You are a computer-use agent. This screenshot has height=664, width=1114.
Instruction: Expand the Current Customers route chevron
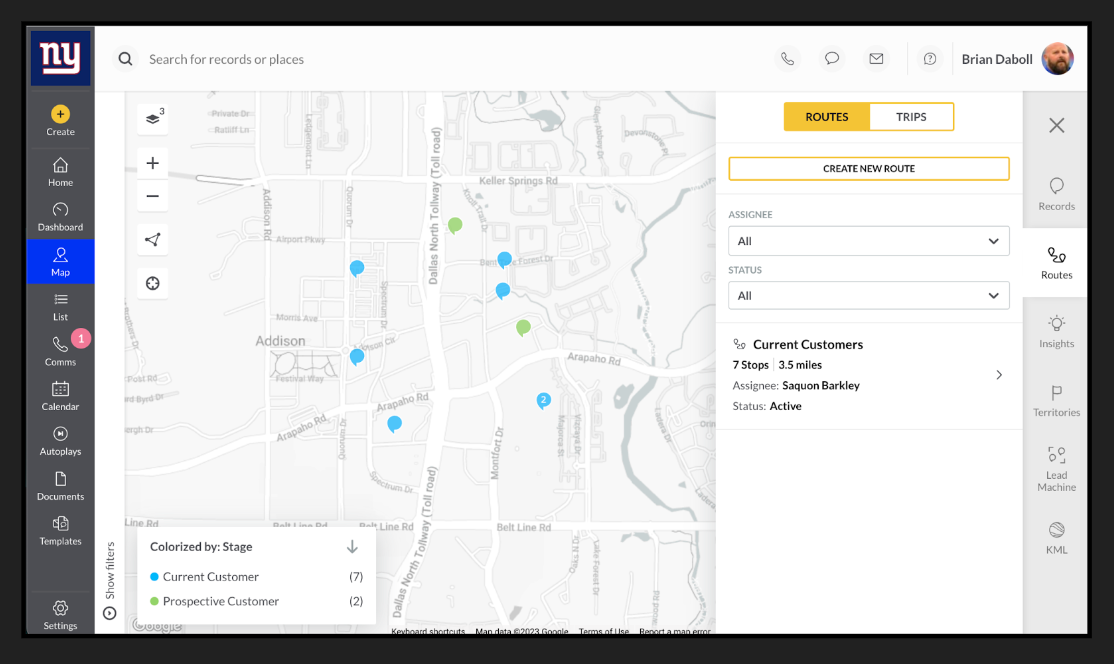point(999,375)
